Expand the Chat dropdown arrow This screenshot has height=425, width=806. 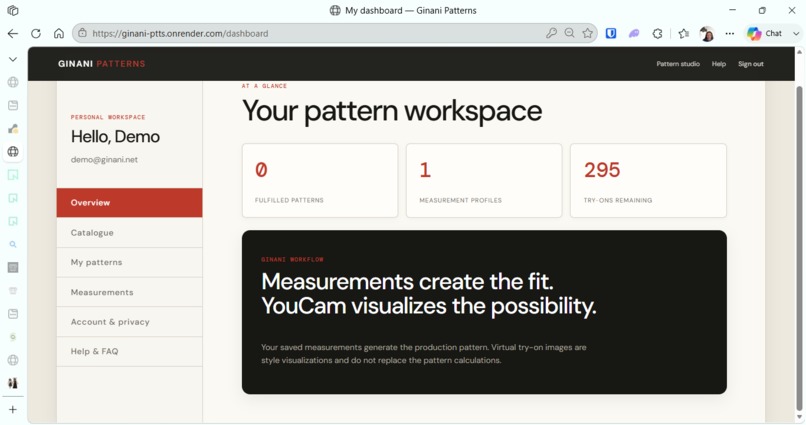pyautogui.click(x=796, y=33)
